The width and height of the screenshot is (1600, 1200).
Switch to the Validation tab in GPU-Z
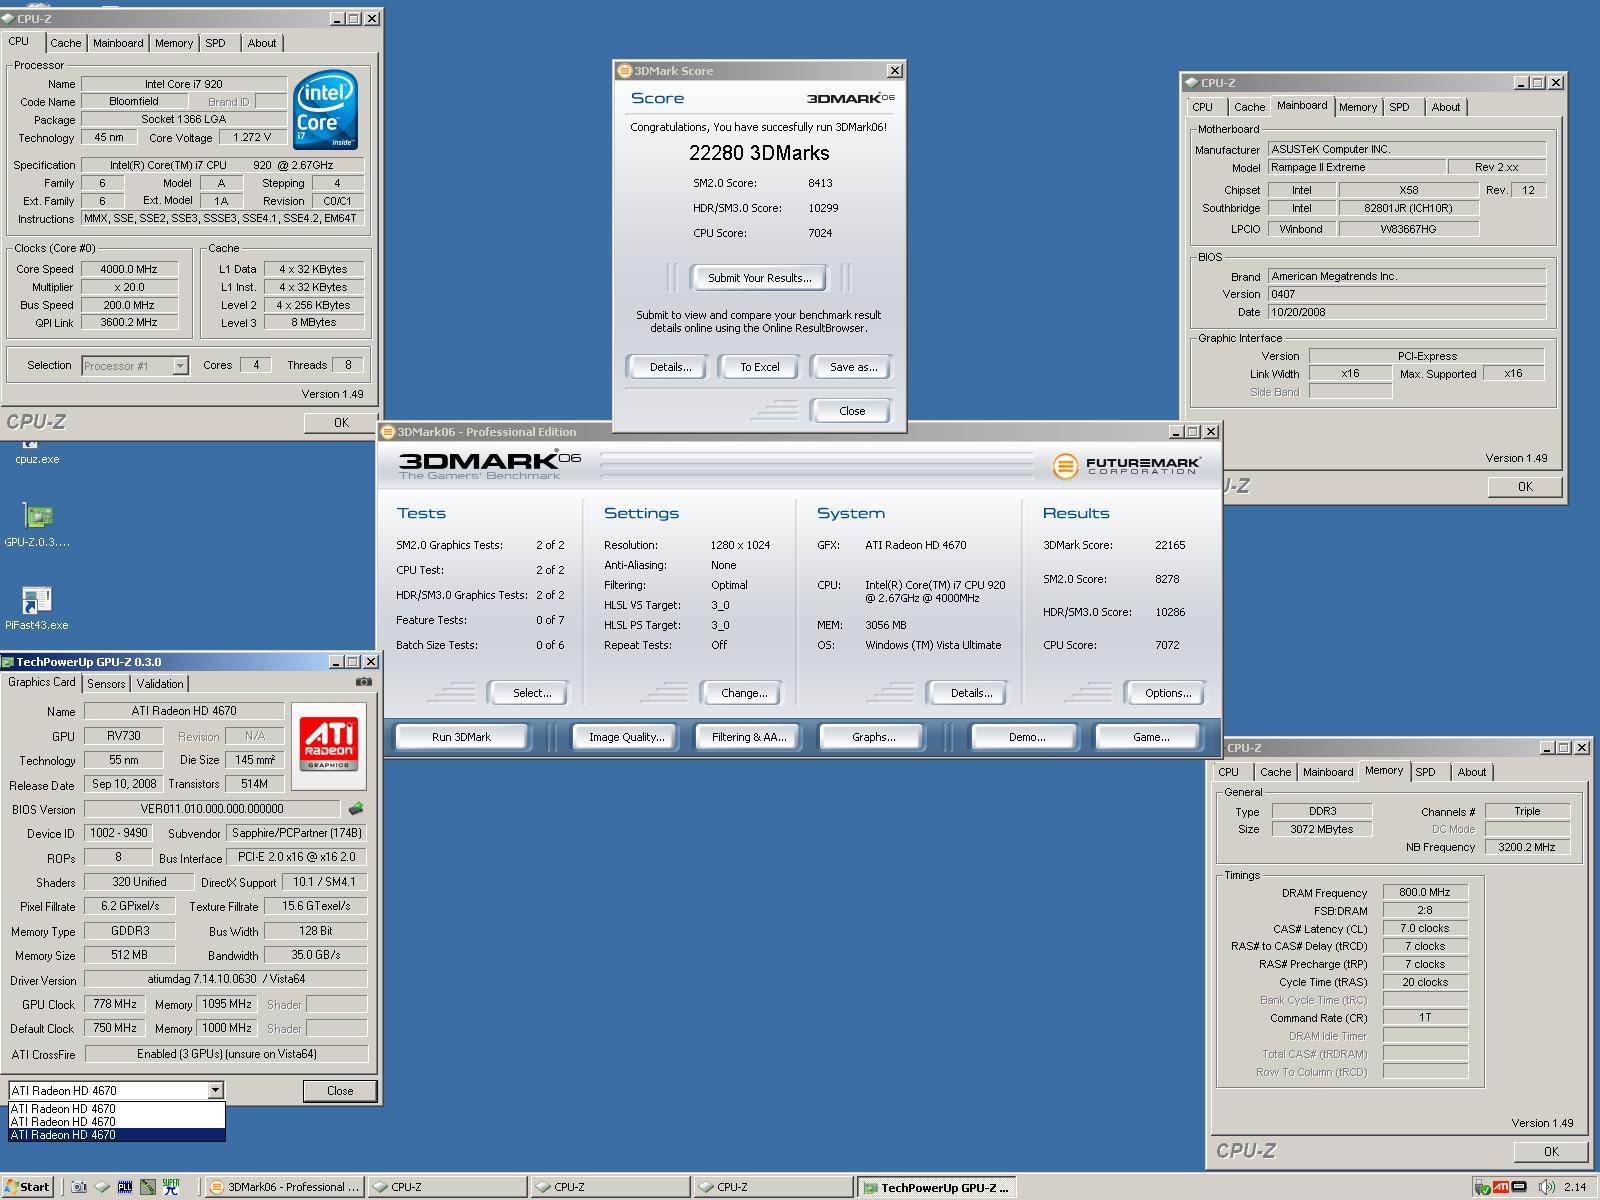coord(160,684)
